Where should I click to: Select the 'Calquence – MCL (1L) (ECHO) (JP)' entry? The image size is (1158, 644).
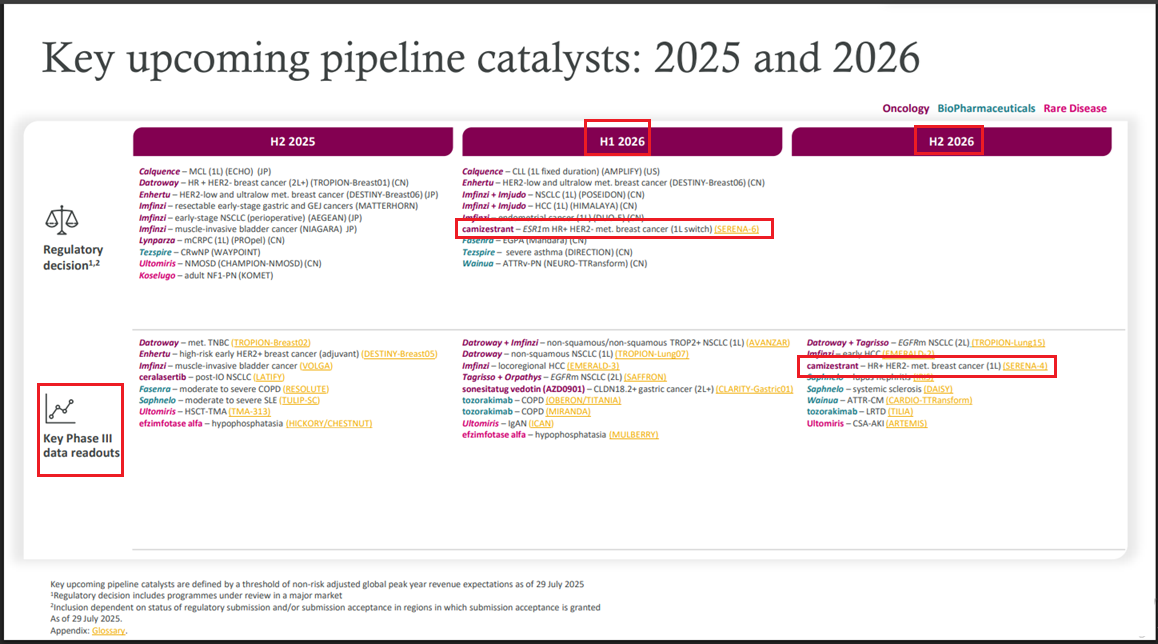click(x=205, y=171)
